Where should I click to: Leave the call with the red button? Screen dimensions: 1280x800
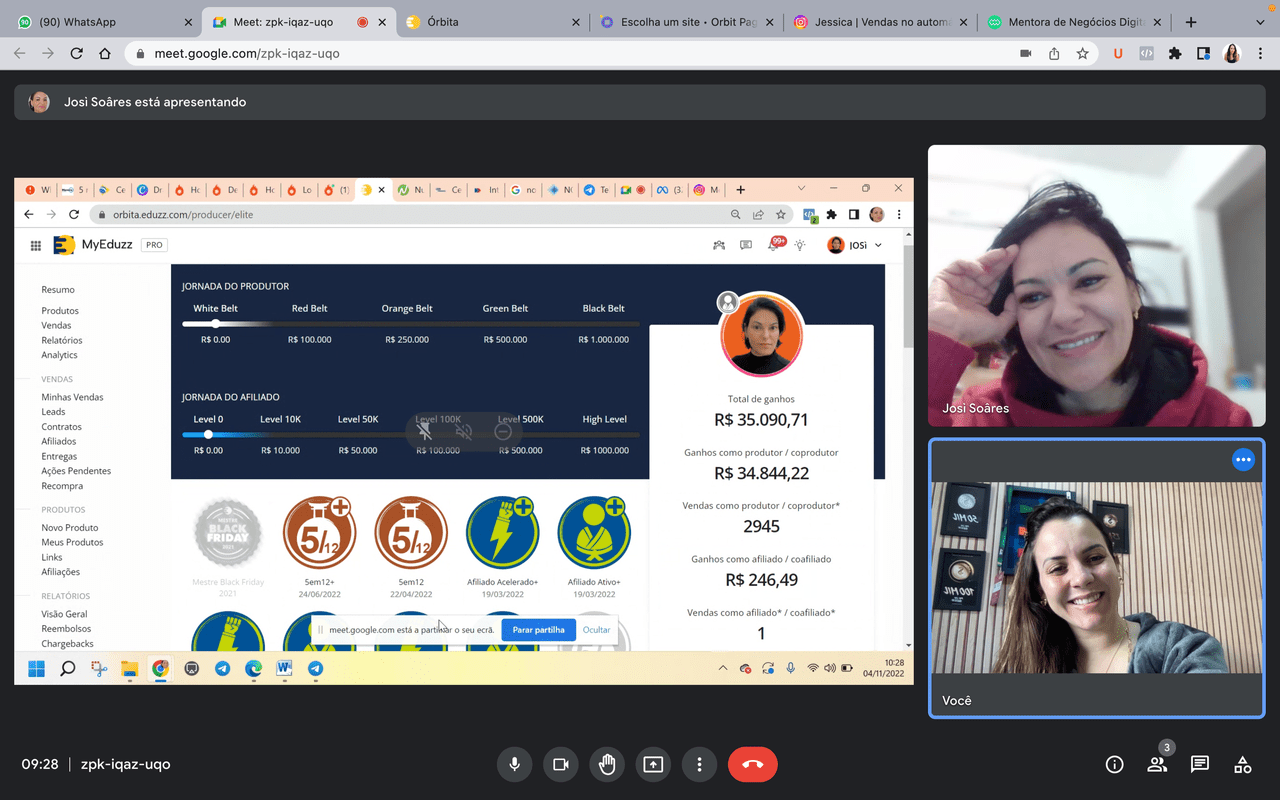click(753, 764)
